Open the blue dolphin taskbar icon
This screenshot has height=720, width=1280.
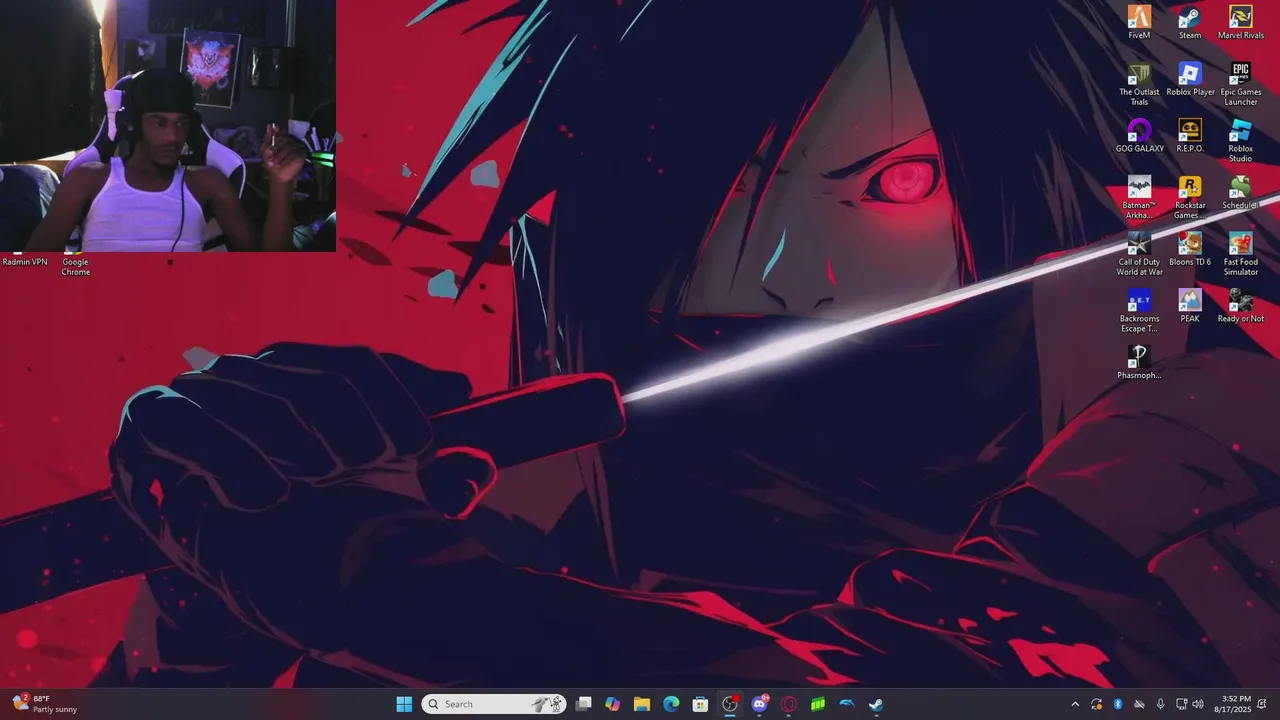[x=847, y=704]
